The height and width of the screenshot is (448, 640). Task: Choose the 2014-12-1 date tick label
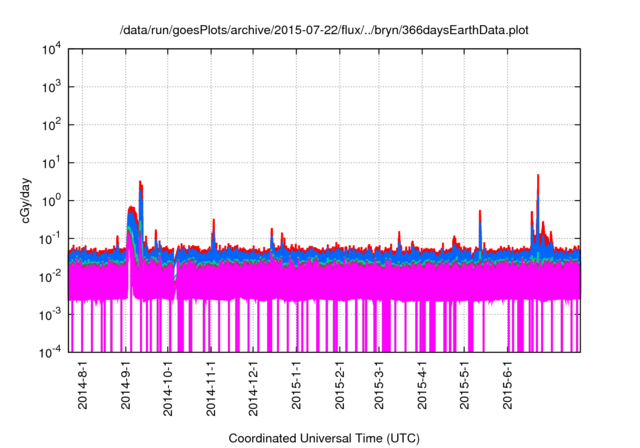pyautogui.click(x=253, y=387)
